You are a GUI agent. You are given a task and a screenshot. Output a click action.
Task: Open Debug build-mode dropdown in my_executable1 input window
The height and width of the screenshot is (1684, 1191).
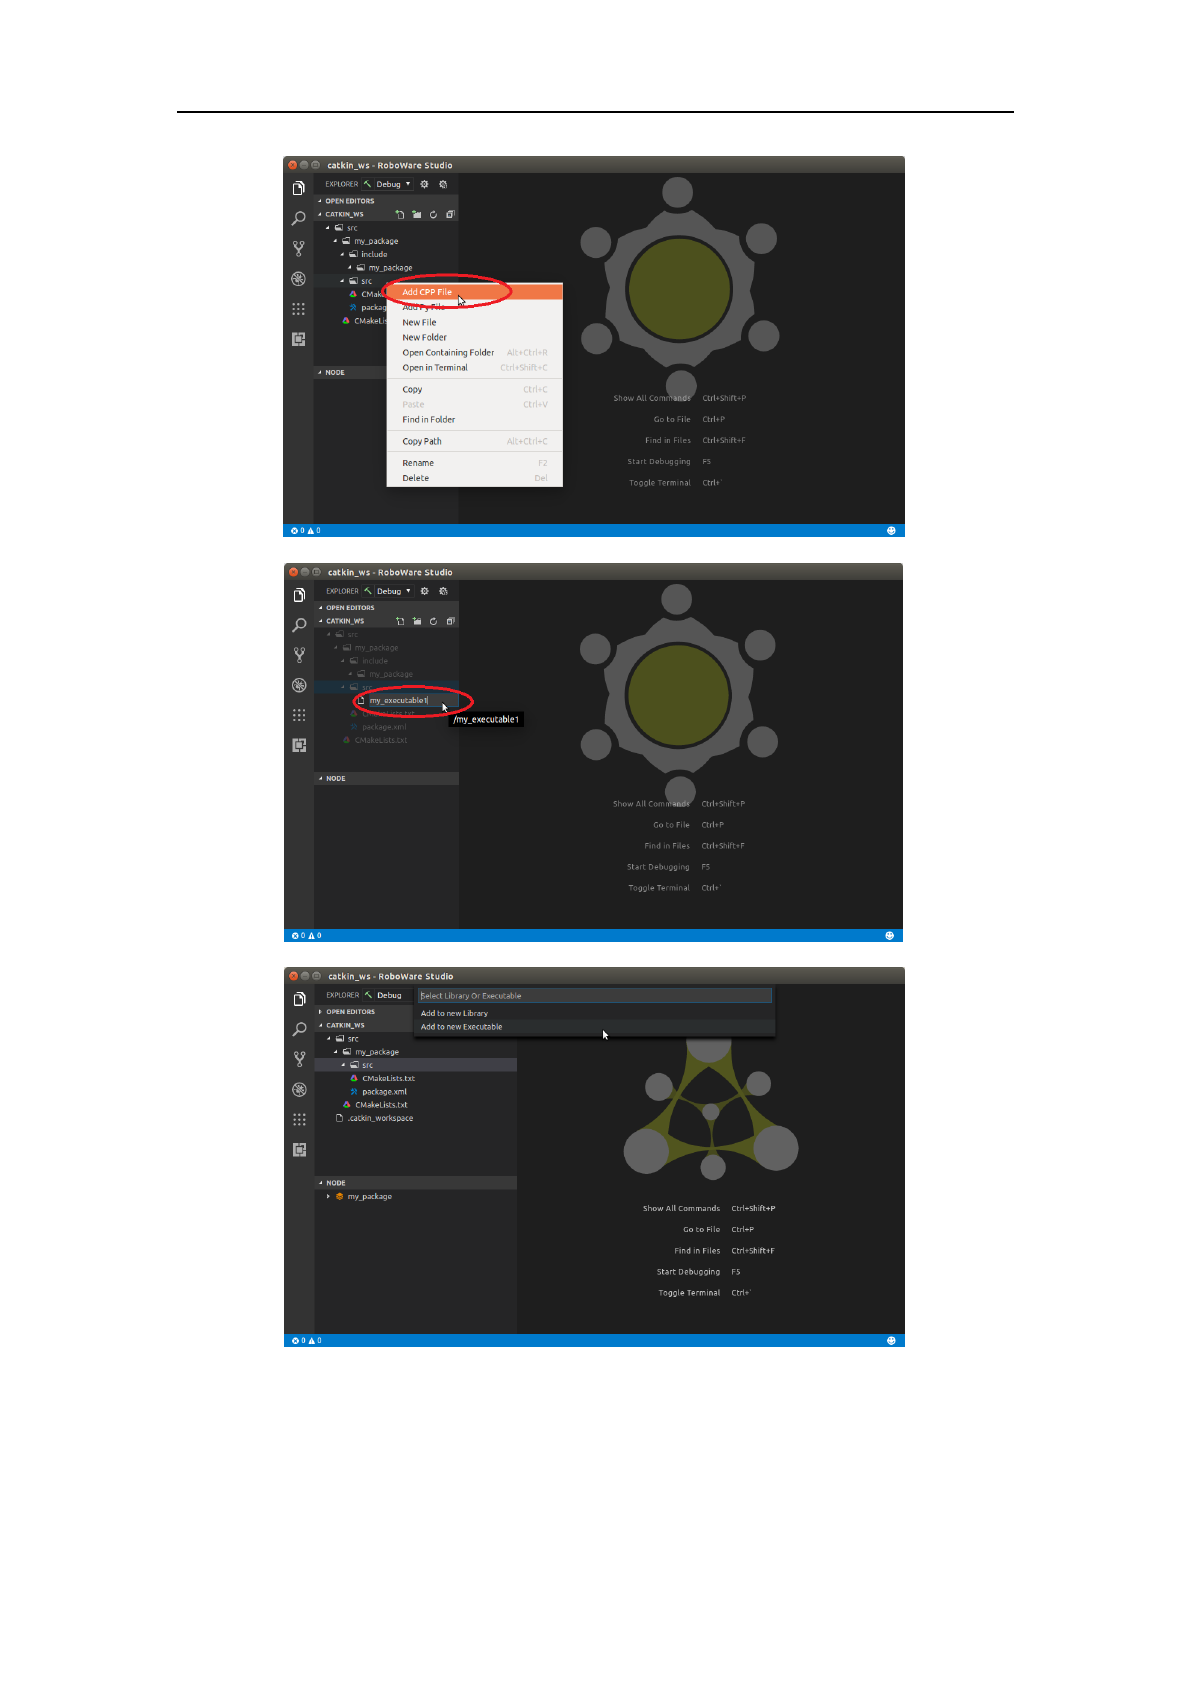tap(394, 591)
